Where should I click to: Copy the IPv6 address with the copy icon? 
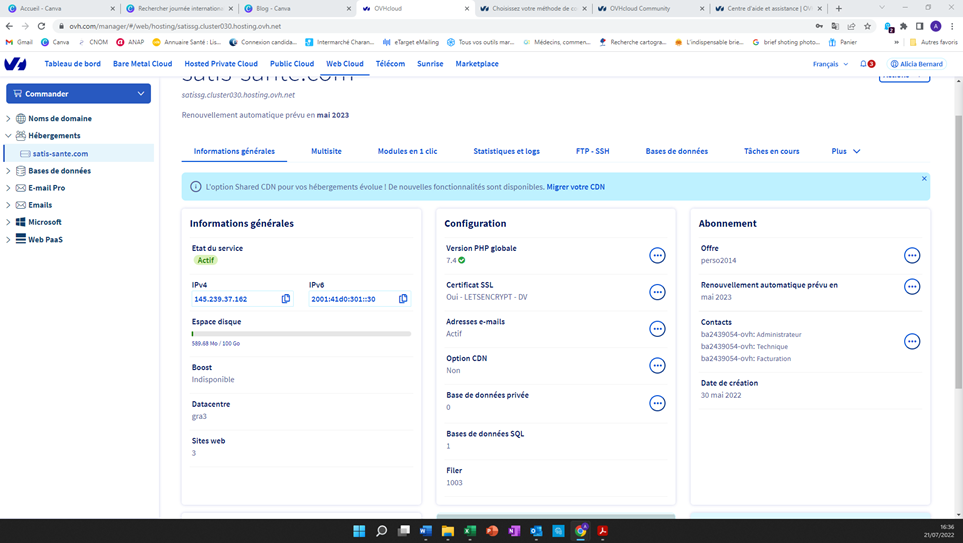(x=403, y=299)
